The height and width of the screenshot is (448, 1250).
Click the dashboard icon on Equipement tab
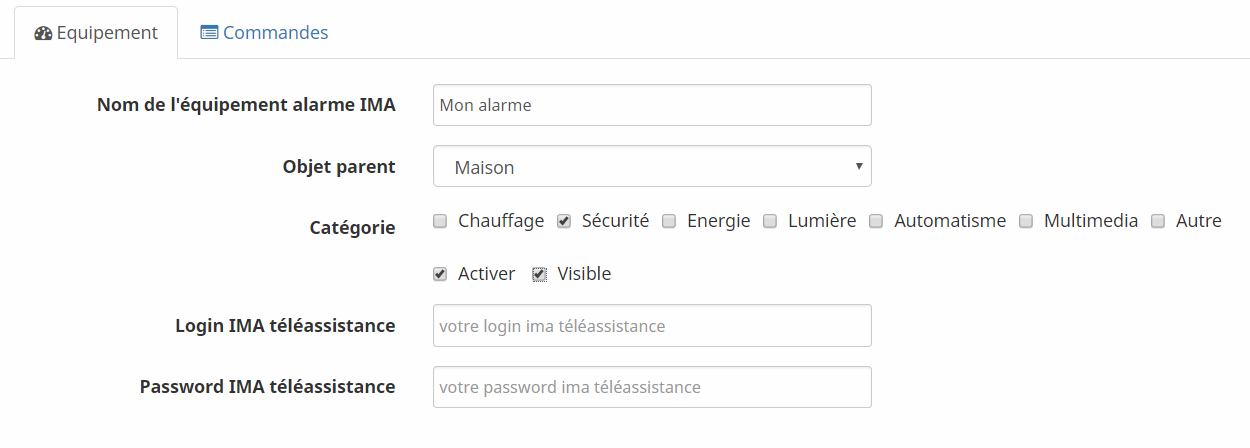[43, 33]
